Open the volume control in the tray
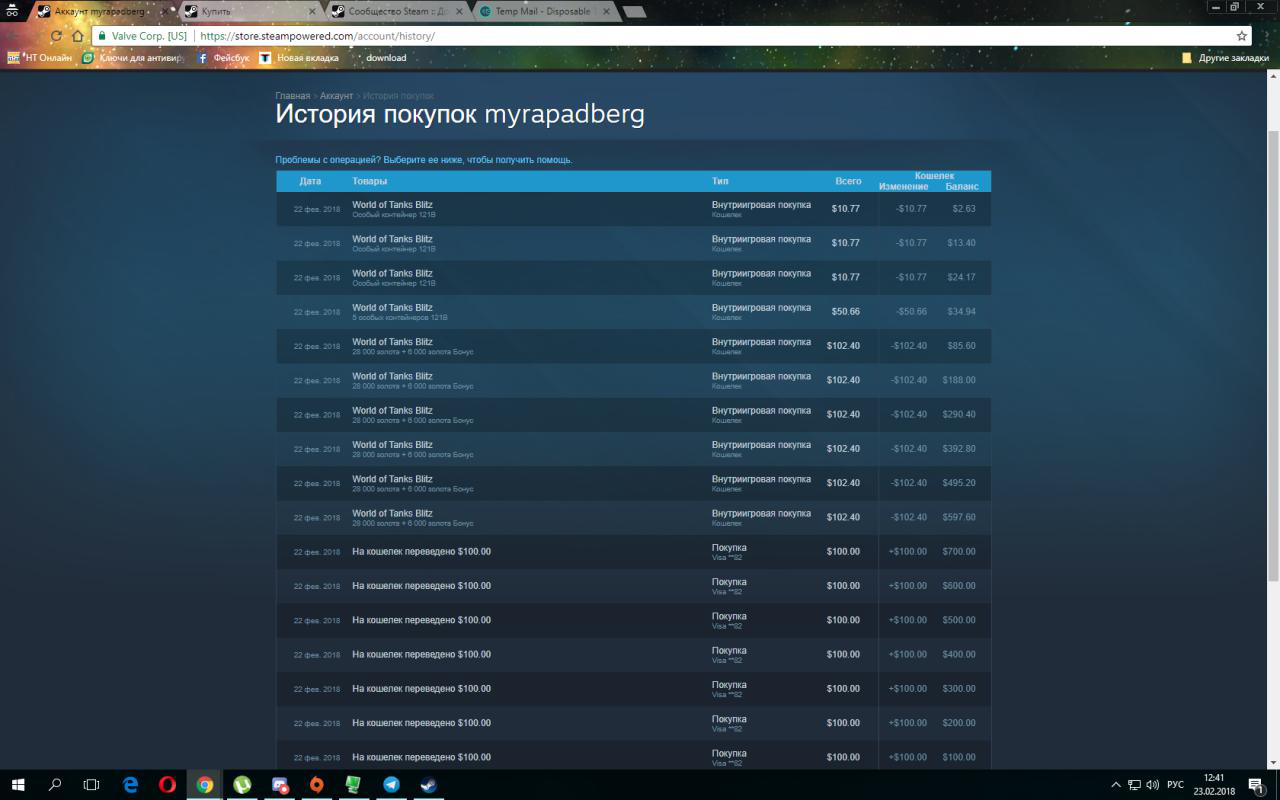This screenshot has height=800, width=1280. (1152, 785)
